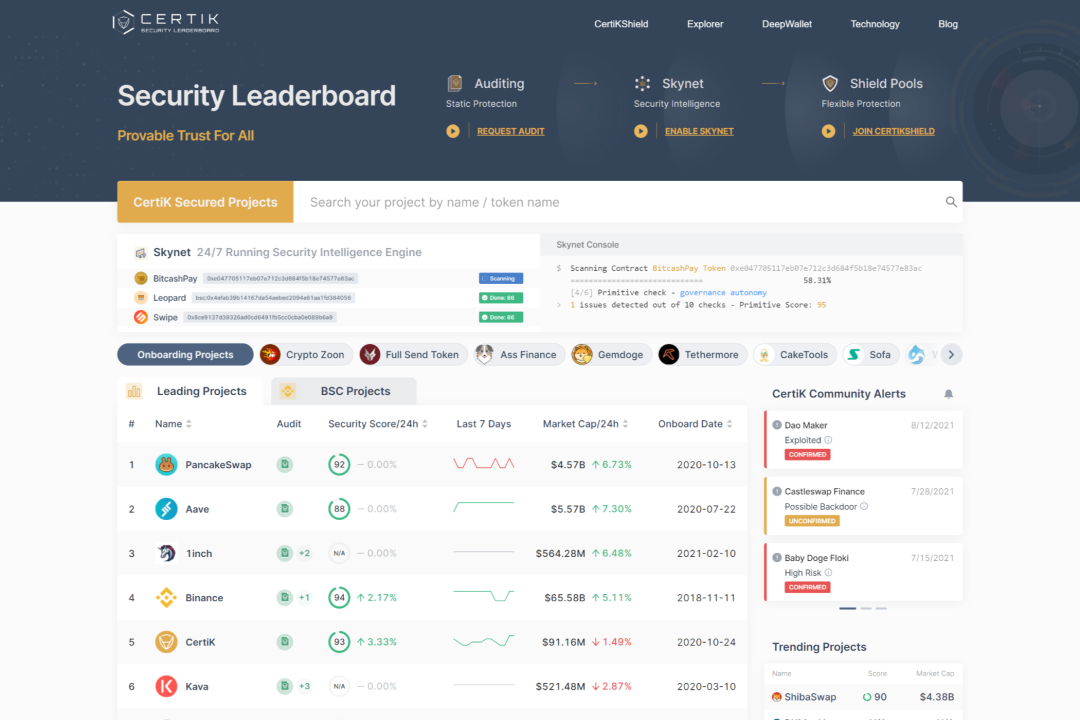The width and height of the screenshot is (1080, 720).
Task: Click the play icon beside Enable Skynet
Action: 641,131
